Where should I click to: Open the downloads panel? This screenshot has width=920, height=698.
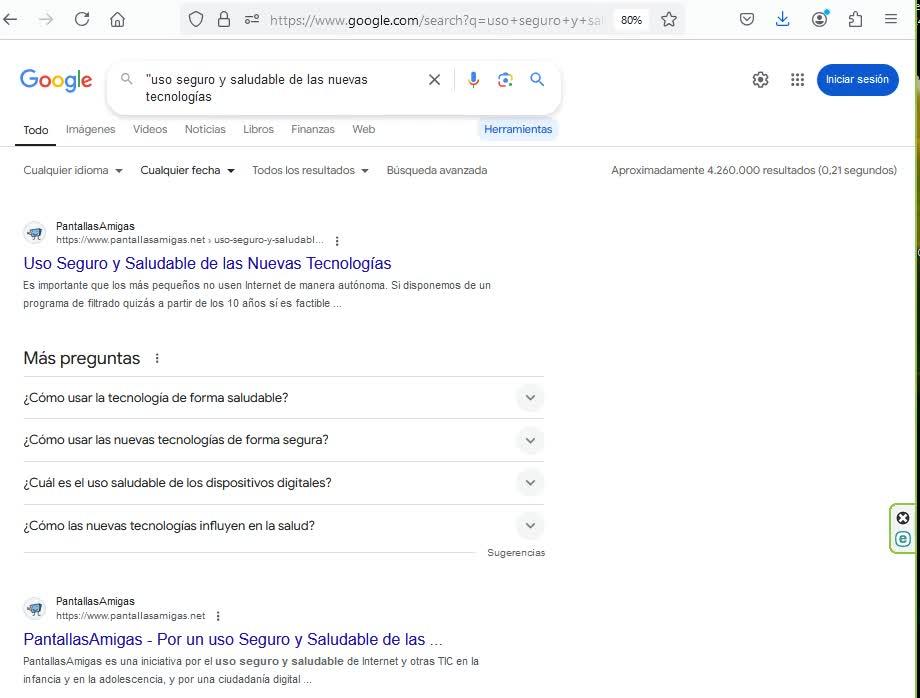(x=782, y=19)
